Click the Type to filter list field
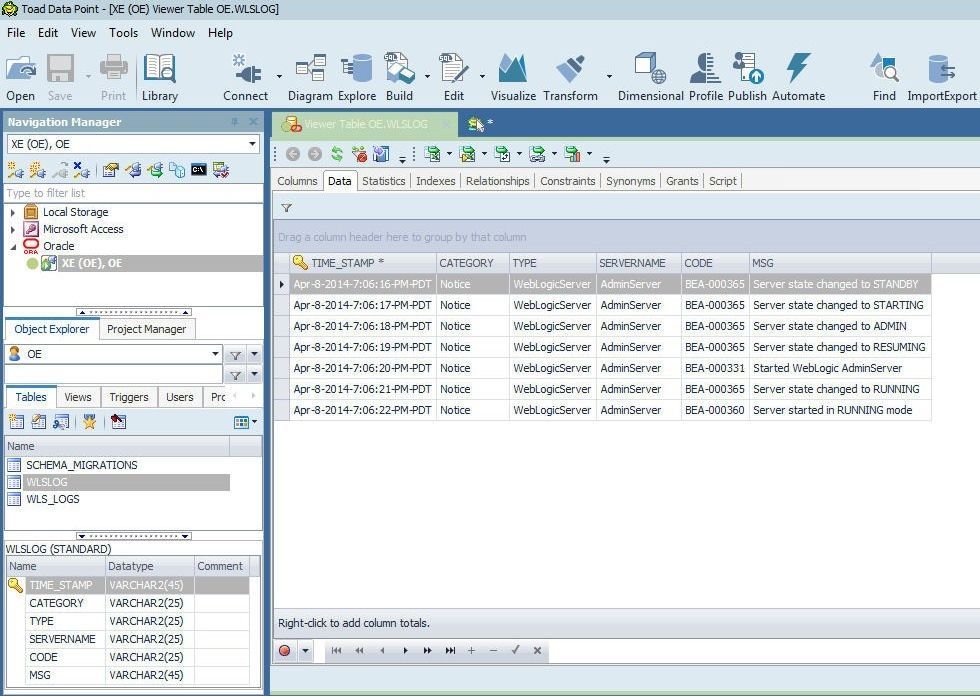The width and height of the screenshot is (980, 696). pos(133,193)
